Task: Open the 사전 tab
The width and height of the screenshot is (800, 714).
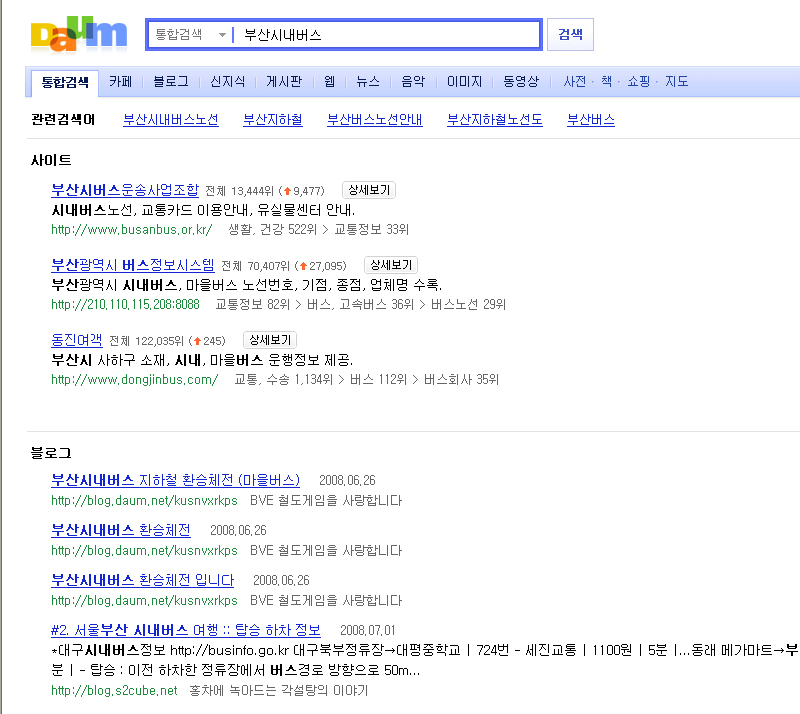Action: point(574,82)
